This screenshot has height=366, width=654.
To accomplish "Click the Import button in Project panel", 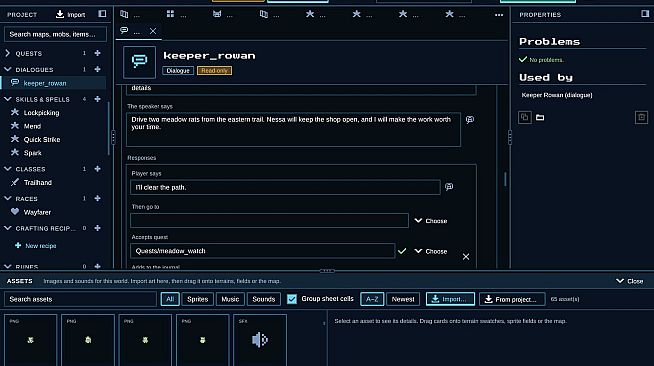I will 70,15.
